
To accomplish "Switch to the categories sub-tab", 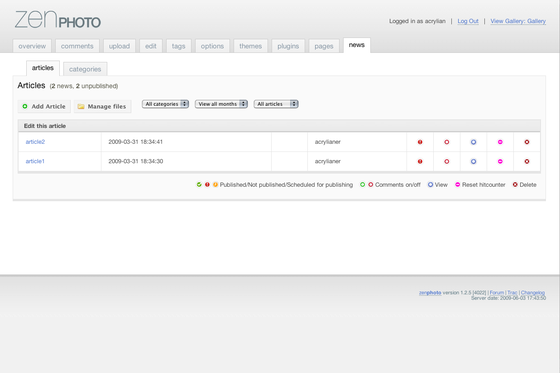I will pos(85,69).
